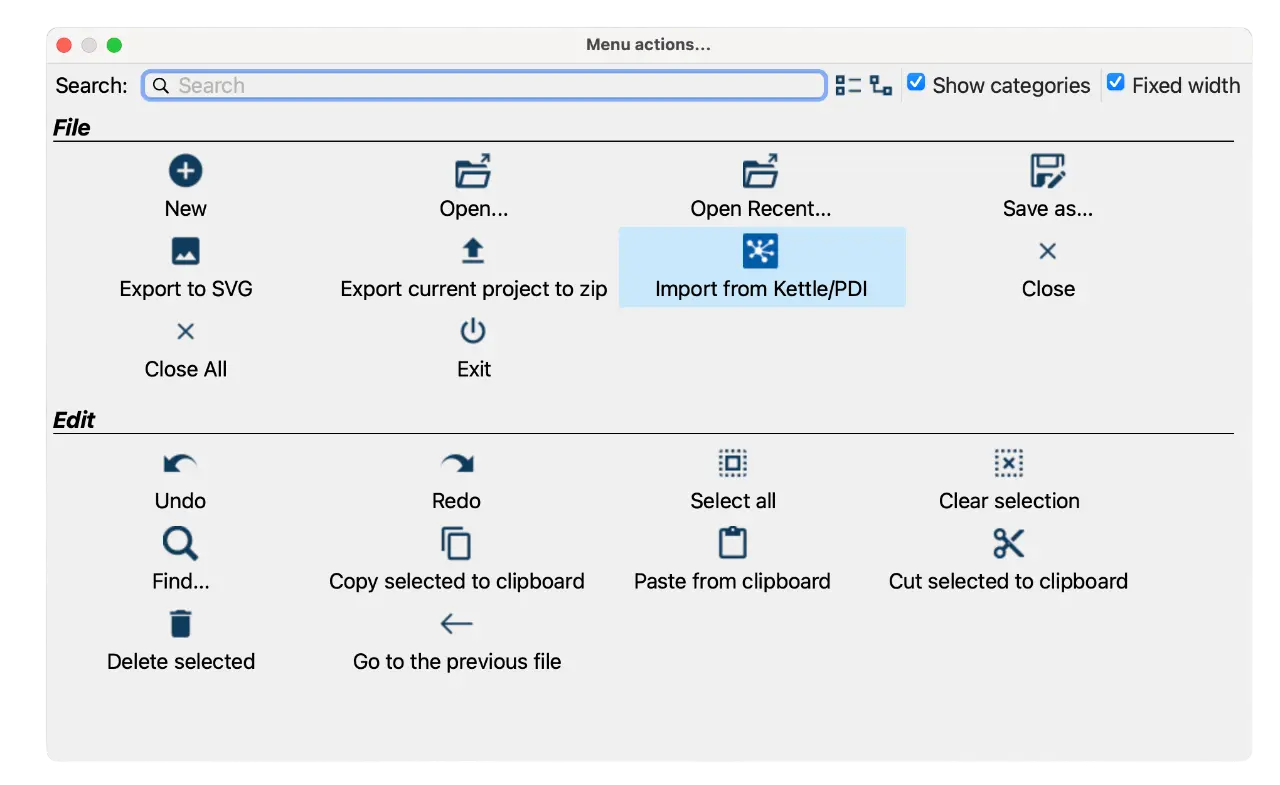The height and width of the screenshot is (785, 1280).
Task: Choose the Import from Kettle/PDI icon
Action: [x=760, y=251]
